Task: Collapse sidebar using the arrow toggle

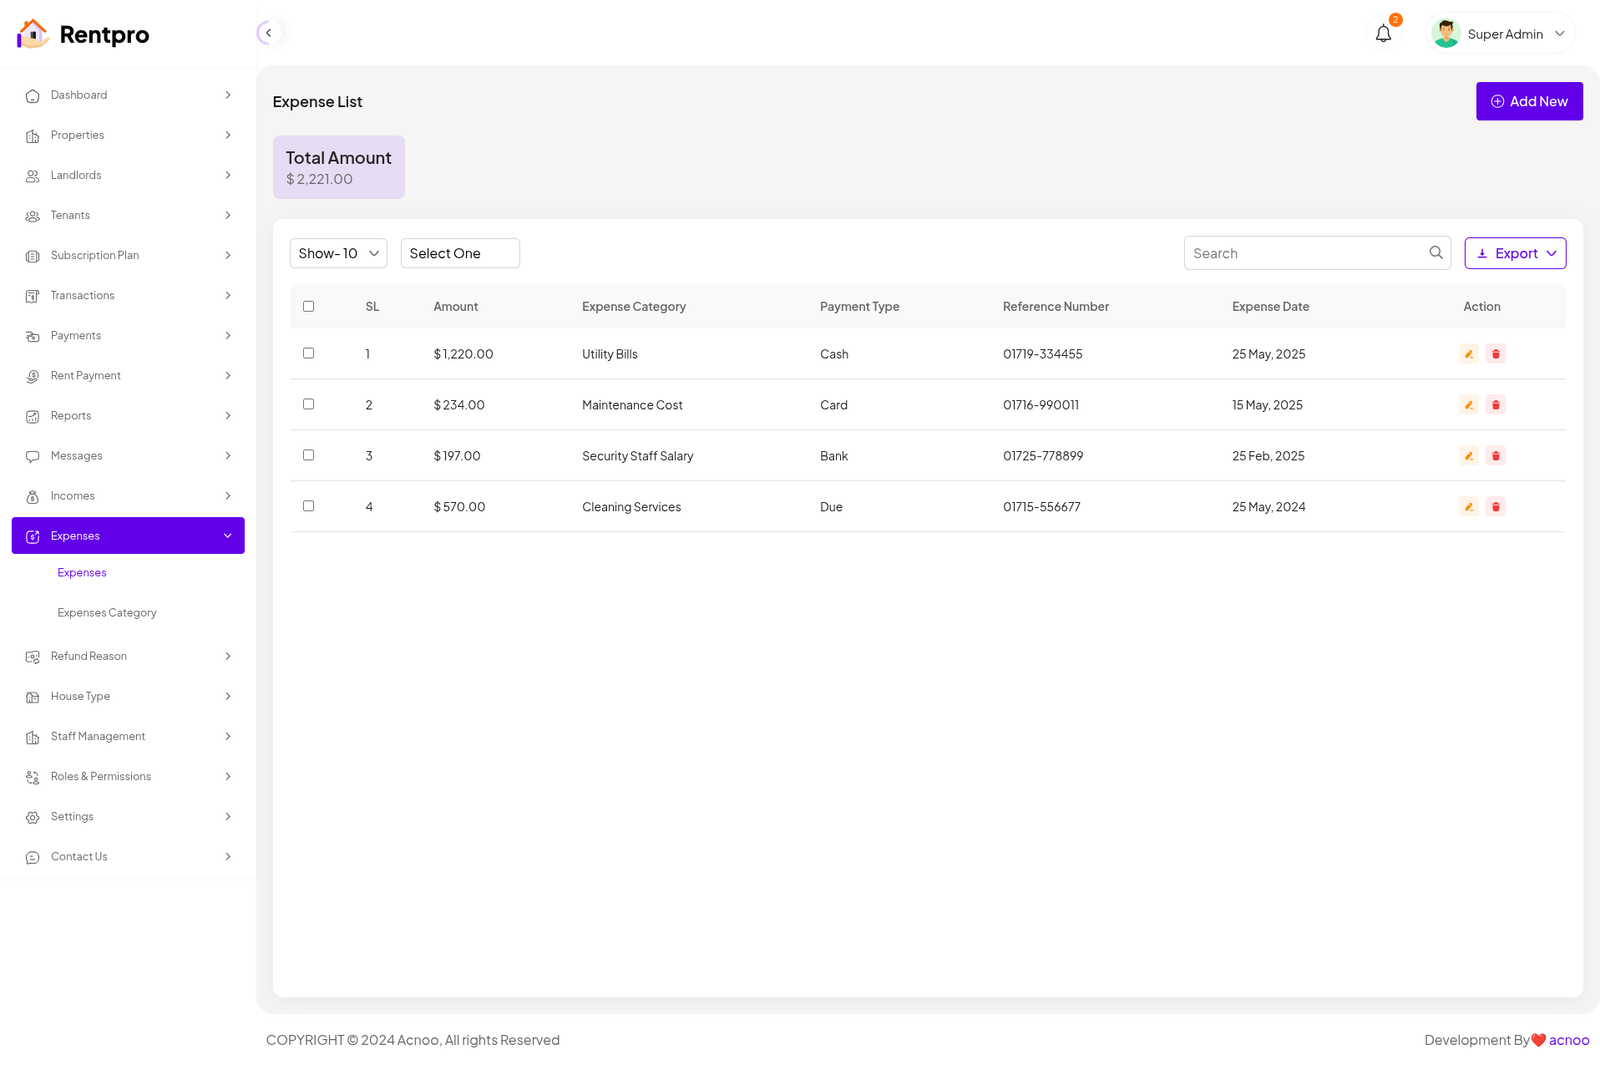Action: pyautogui.click(x=268, y=33)
